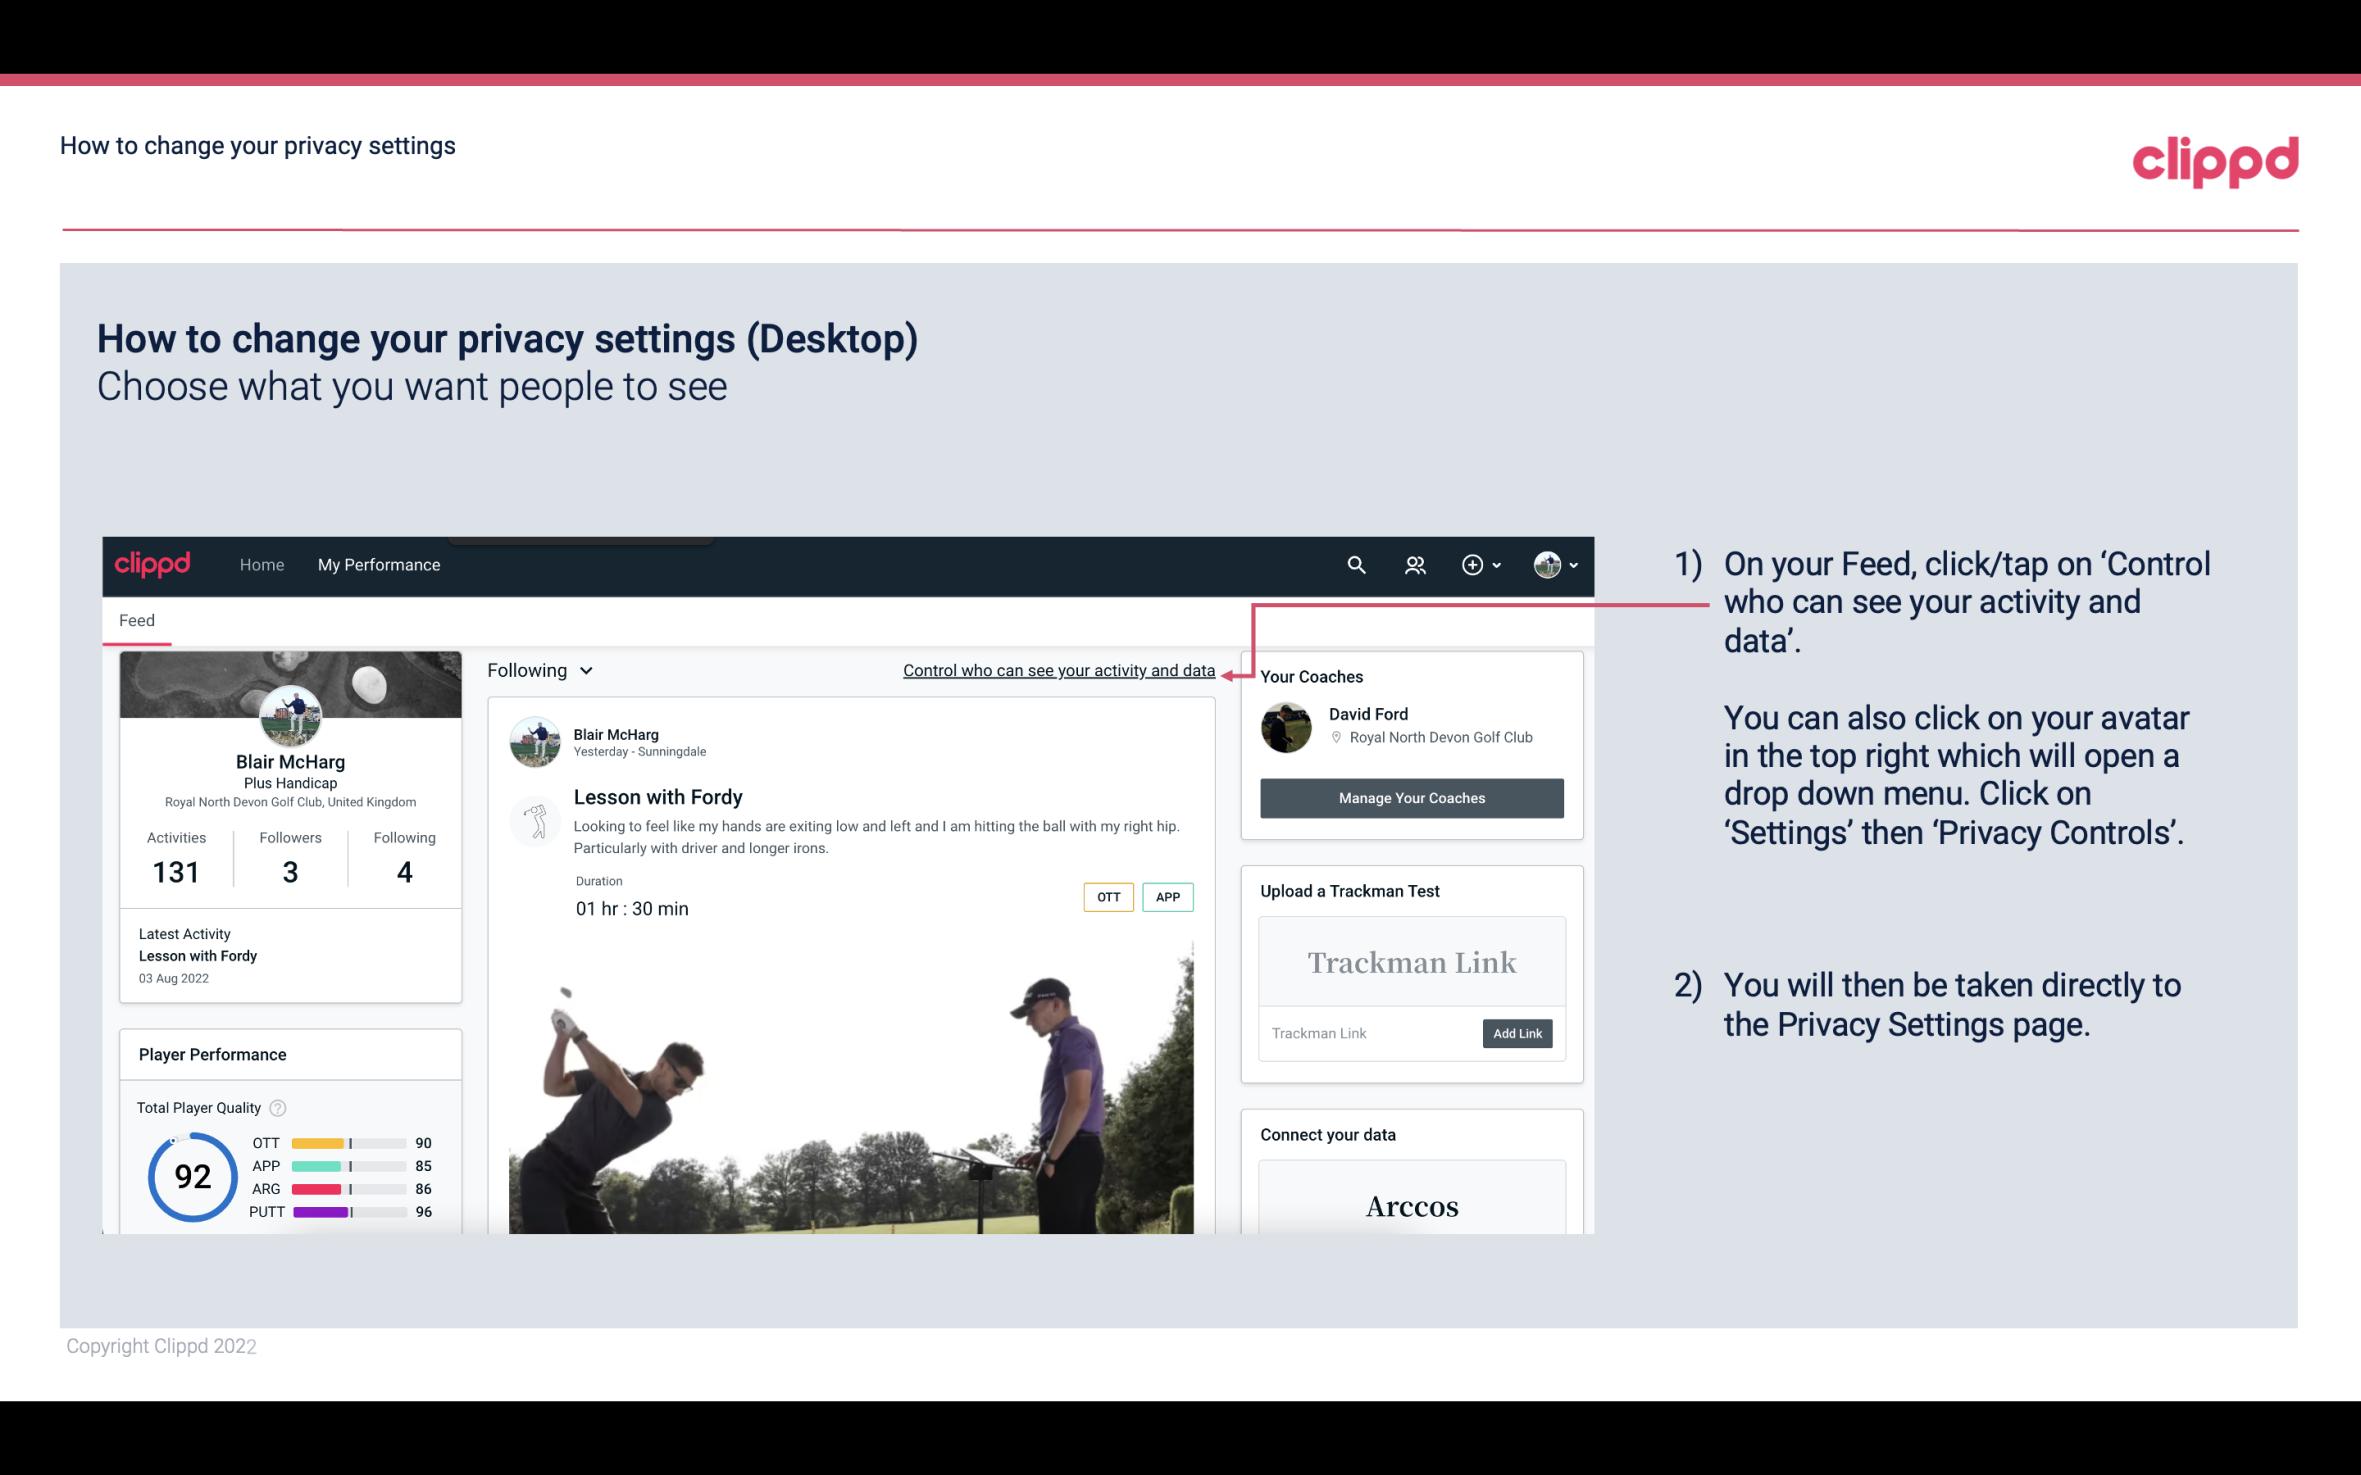Image resolution: width=2361 pixels, height=1475 pixels.
Task: Click the user avatar icon top right
Action: pos(1546,562)
